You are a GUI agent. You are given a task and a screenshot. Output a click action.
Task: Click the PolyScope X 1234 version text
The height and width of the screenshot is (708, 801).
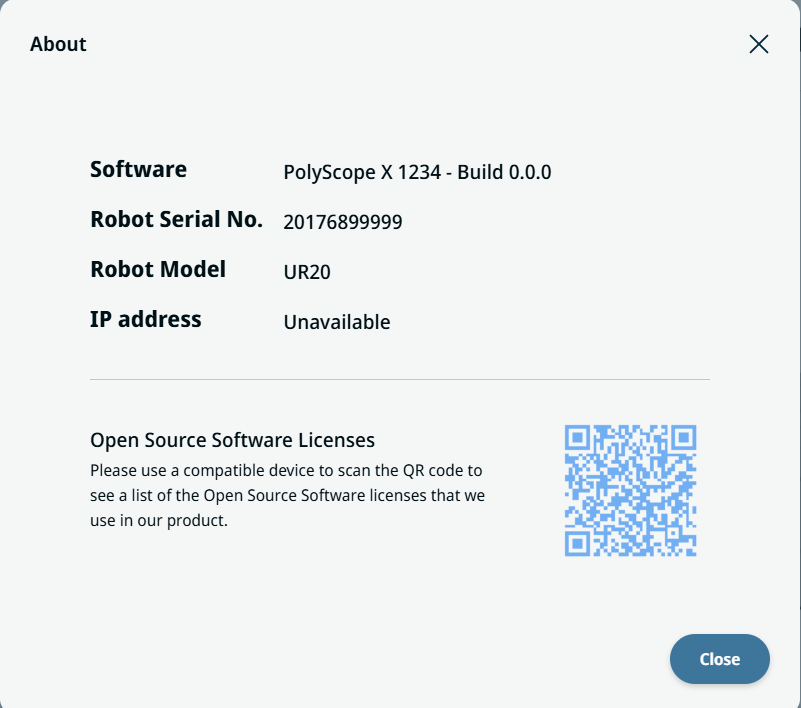(x=361, y=172)
